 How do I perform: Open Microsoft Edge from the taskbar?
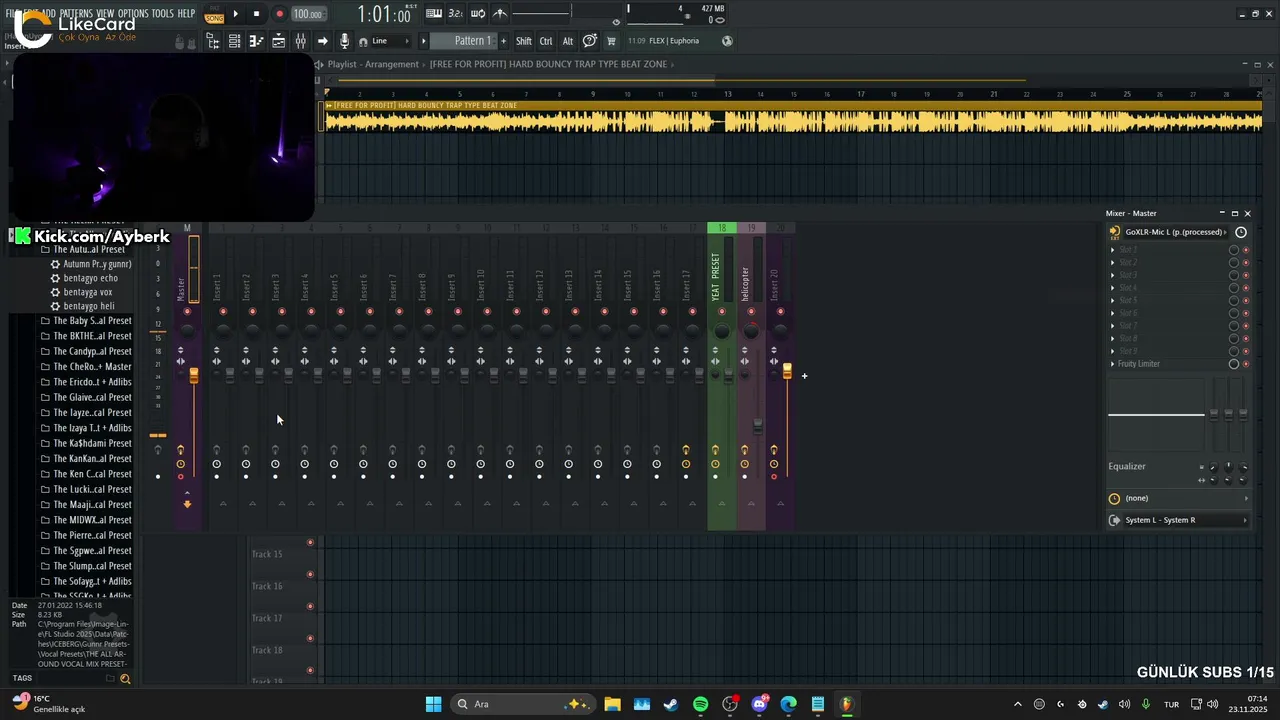pos(788,704)
